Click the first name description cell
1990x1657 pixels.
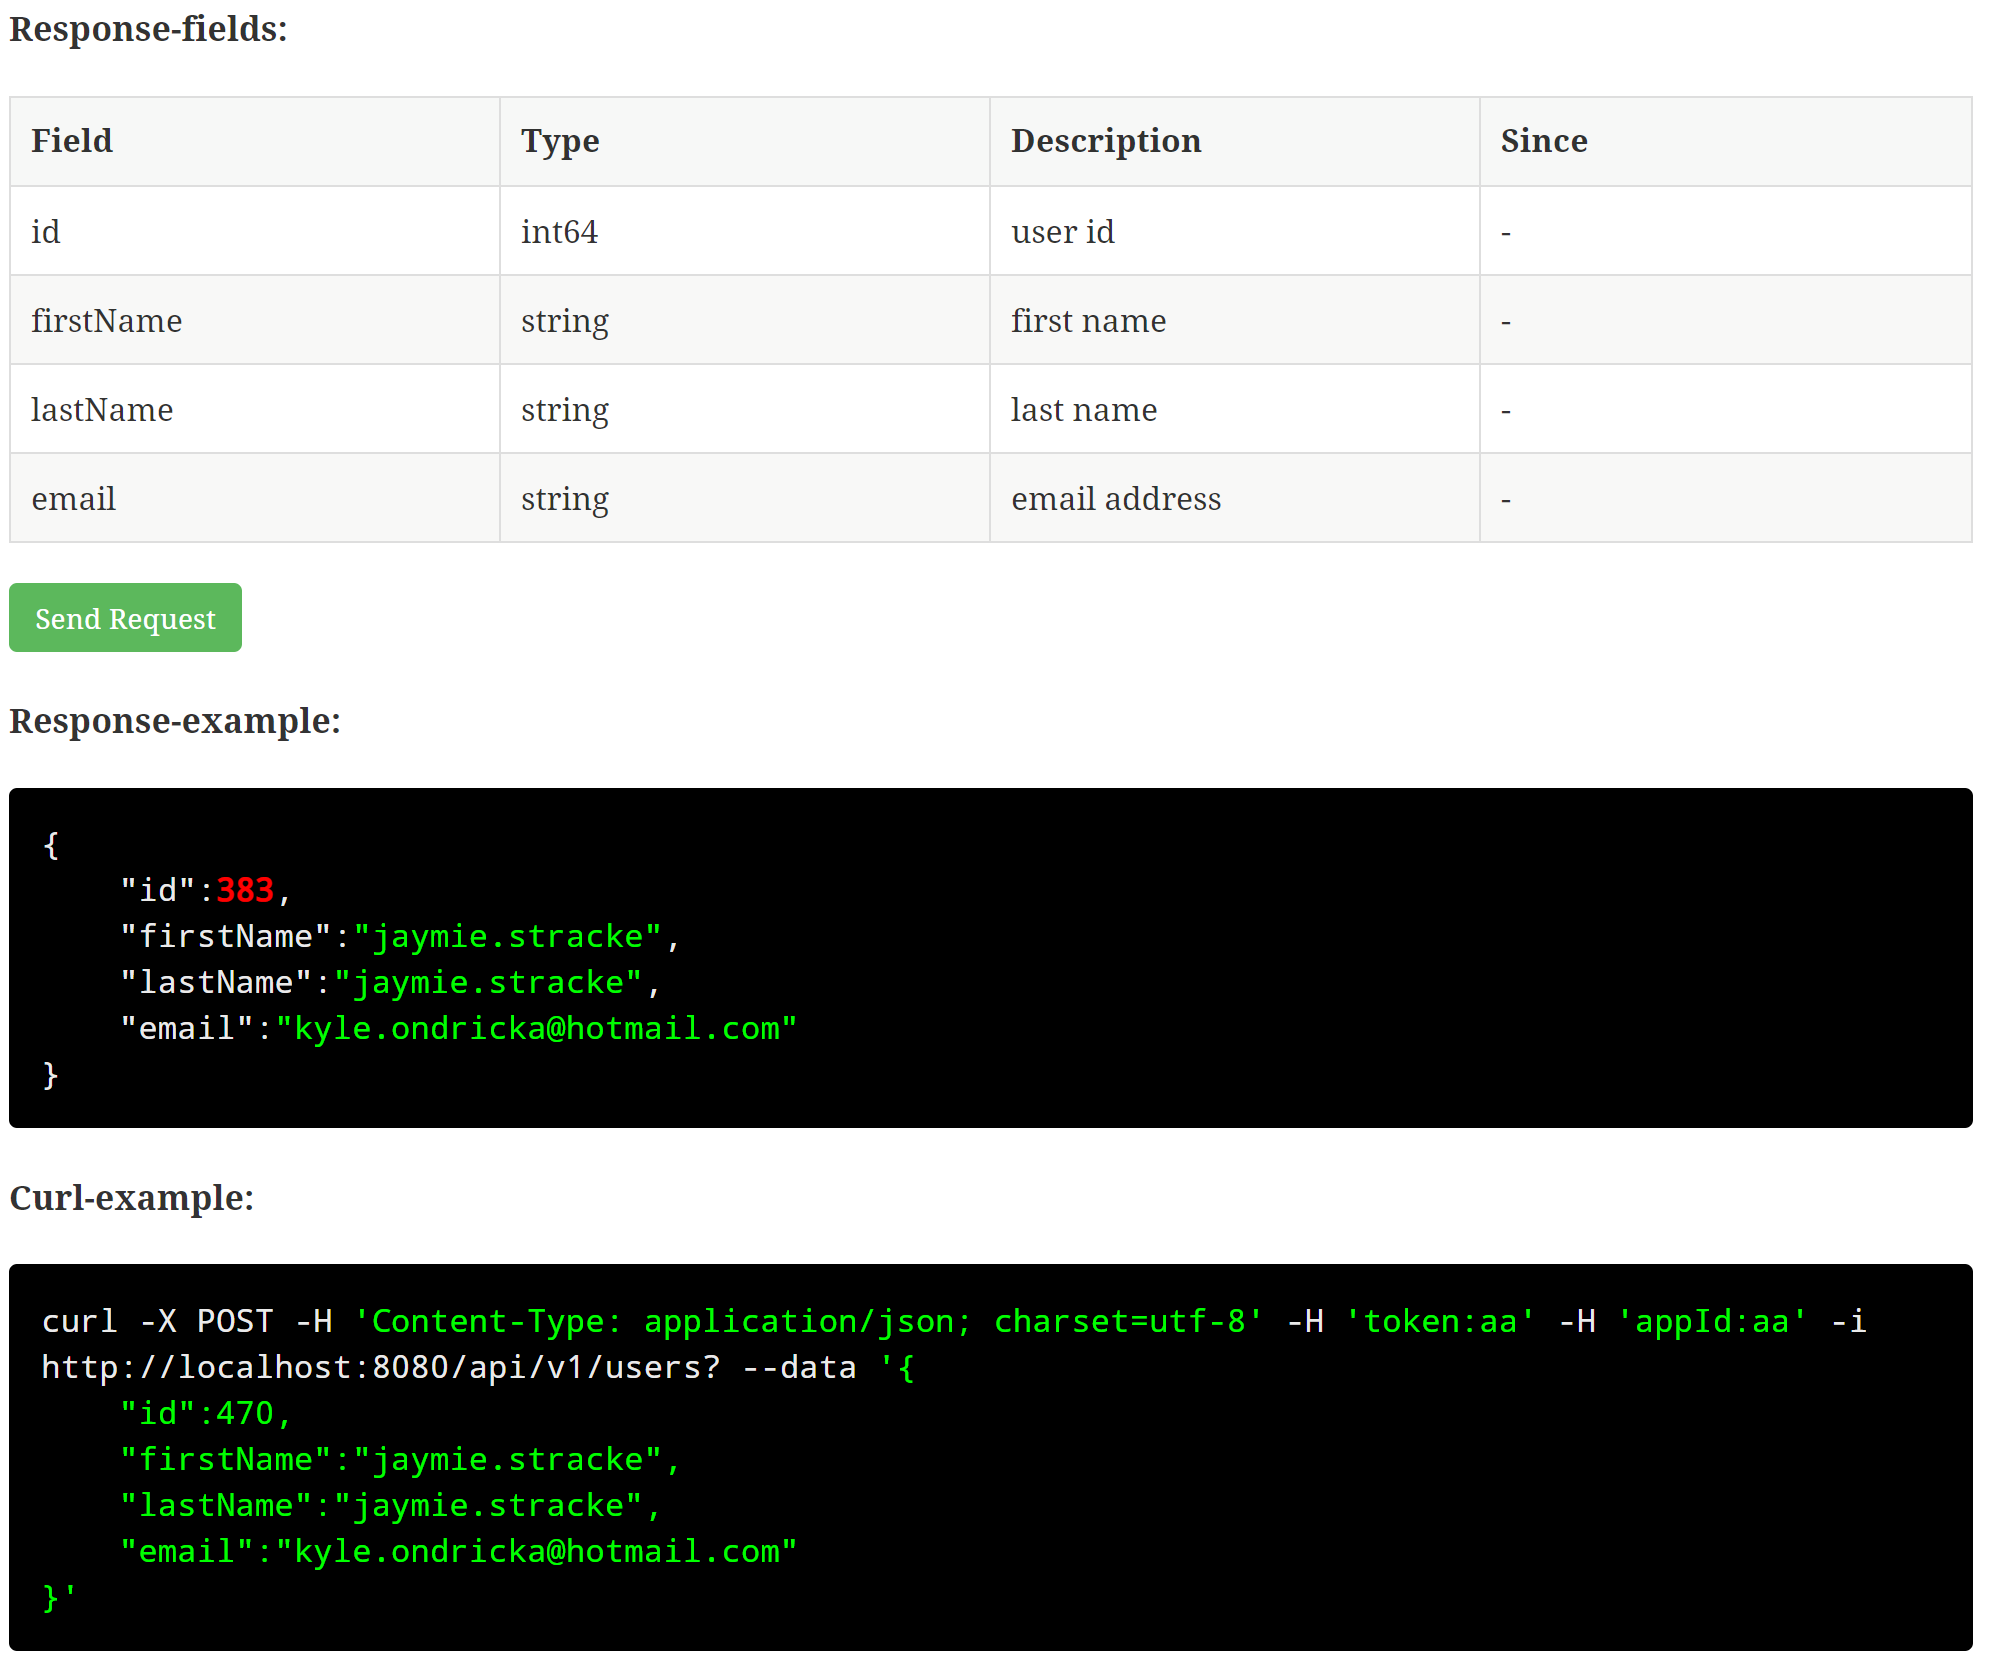1088,321
